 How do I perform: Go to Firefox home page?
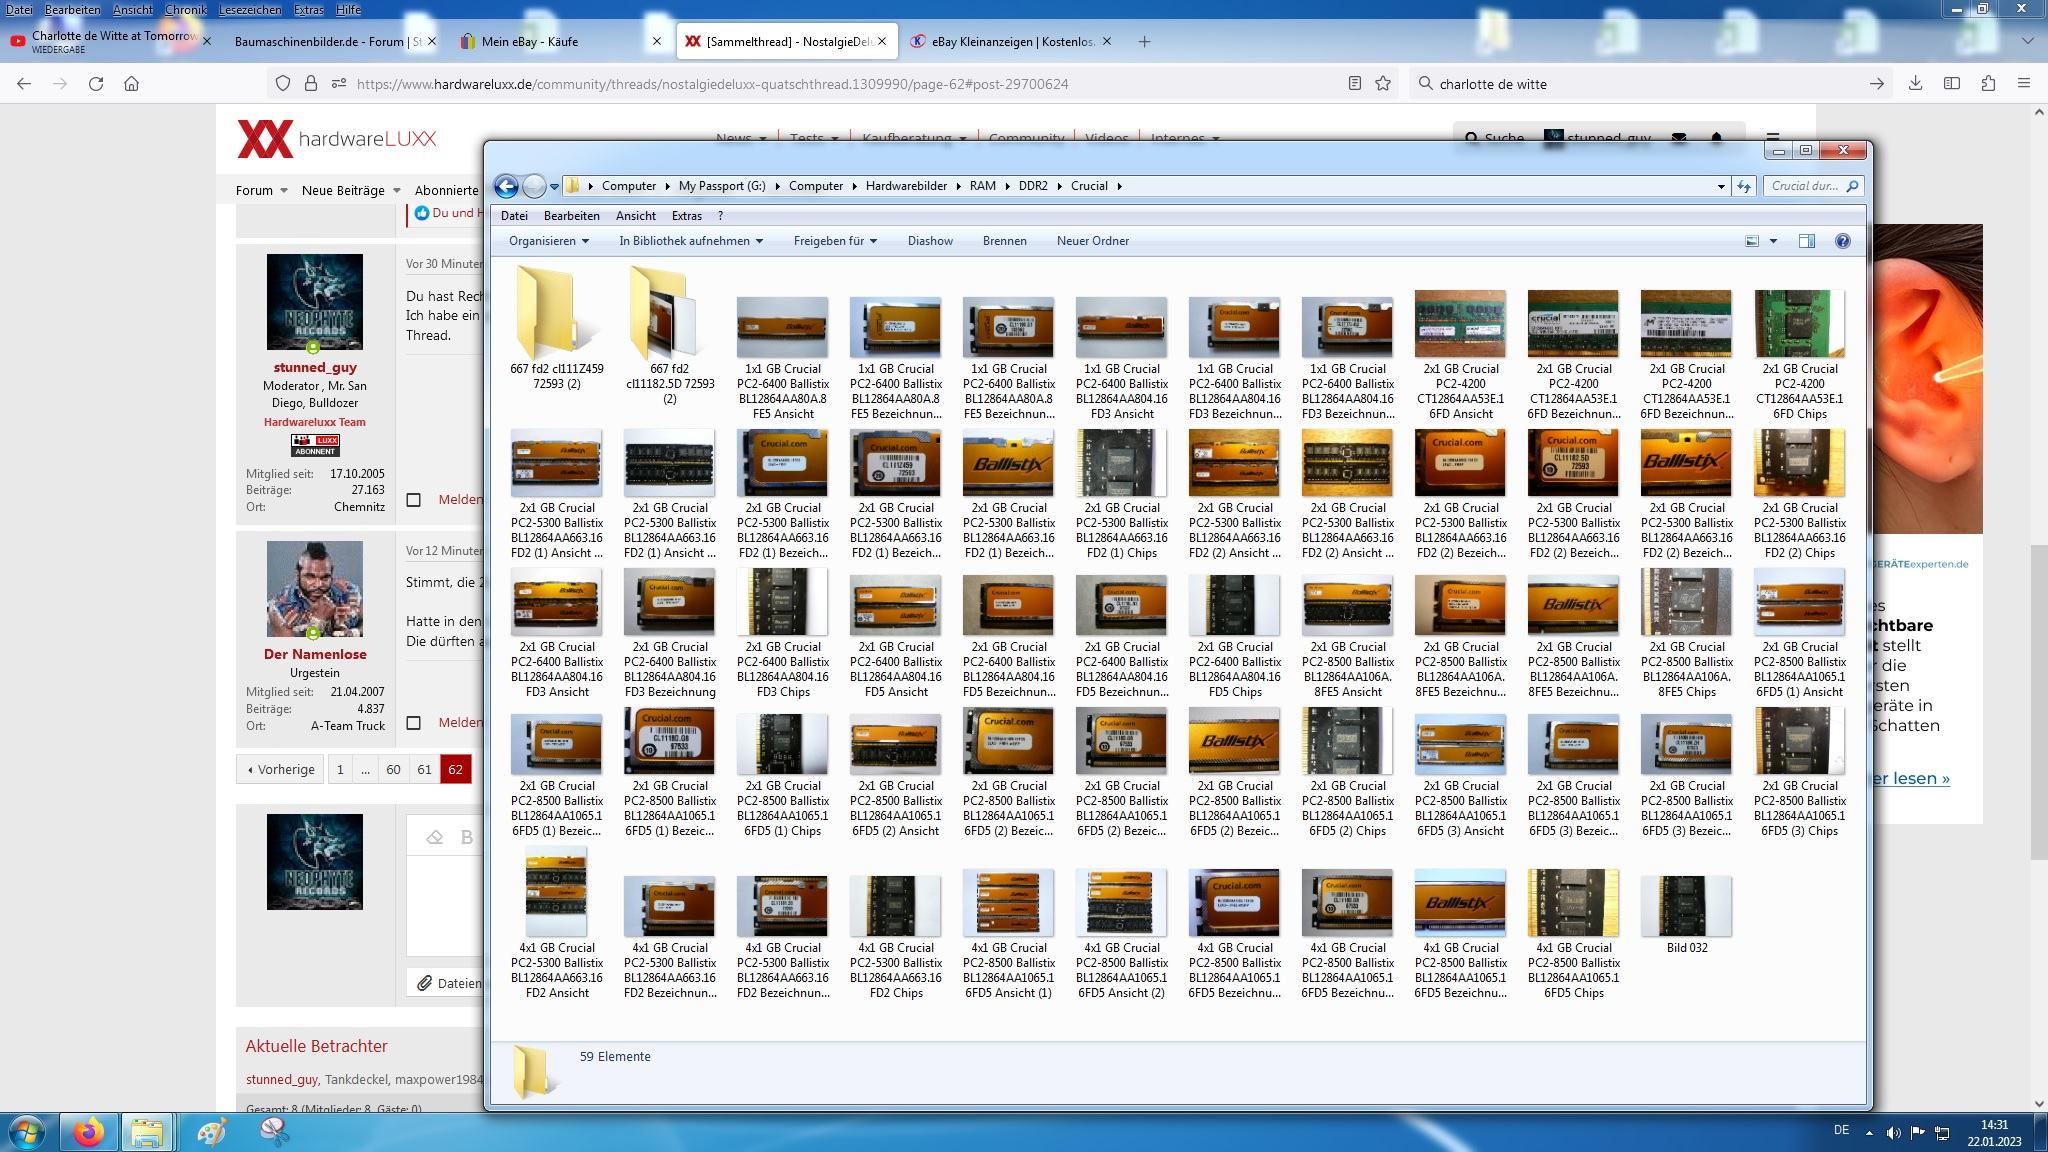[131, 84]
